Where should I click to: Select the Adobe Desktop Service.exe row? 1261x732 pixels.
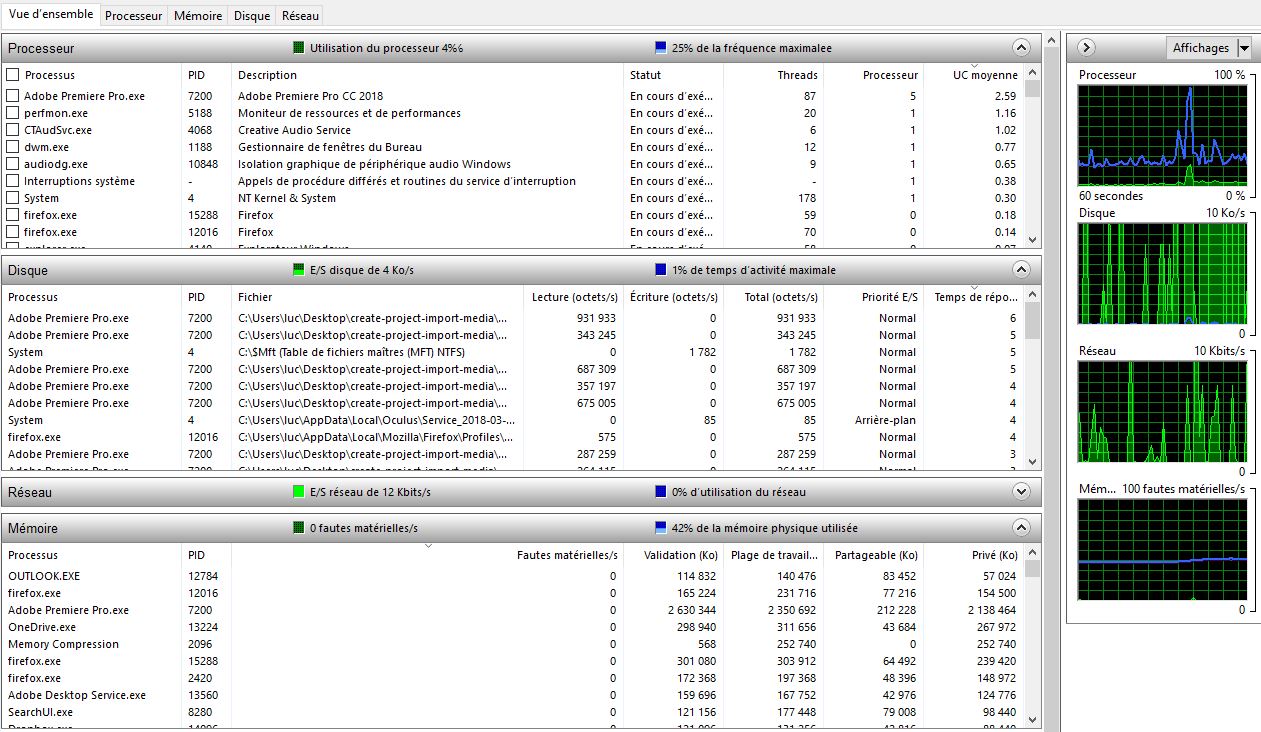pyautogui.click(x=514, y=695)
